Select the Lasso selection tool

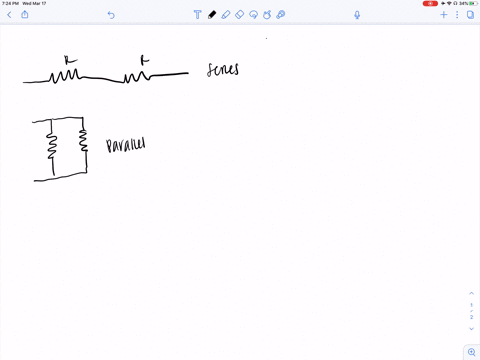point(253,15)
